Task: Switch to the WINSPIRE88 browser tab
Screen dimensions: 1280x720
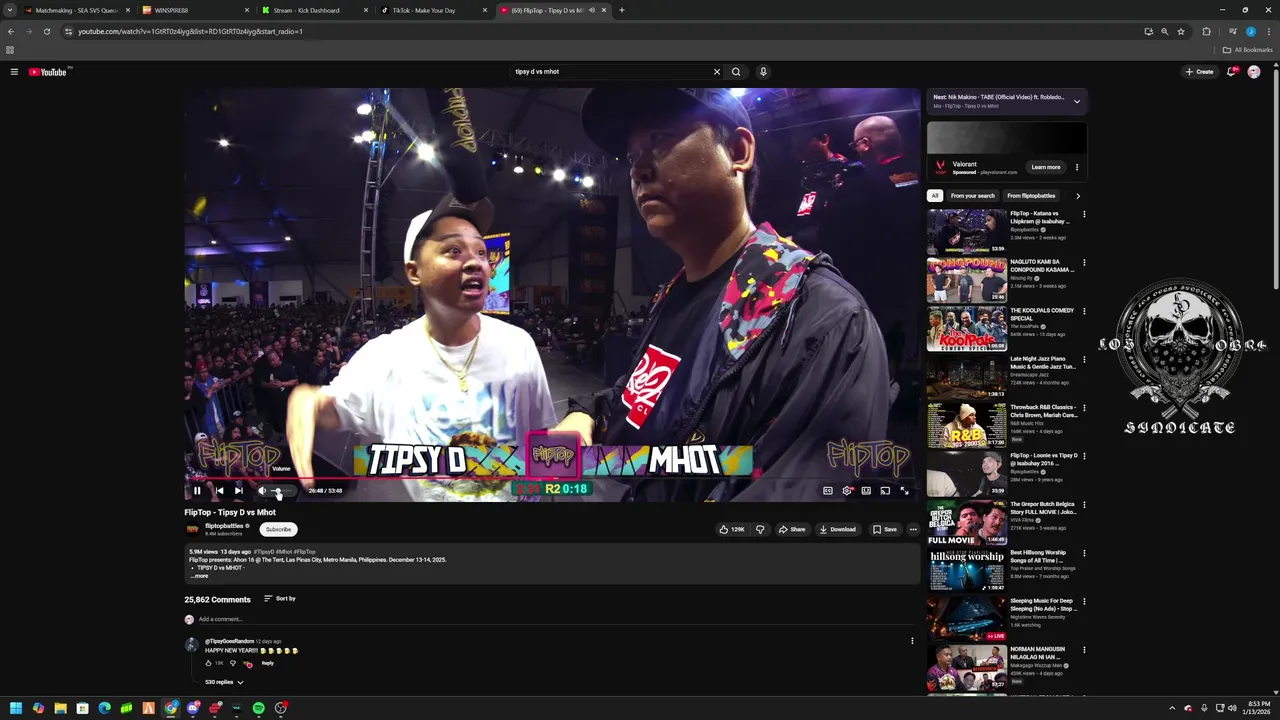Action: coord(196,10)
